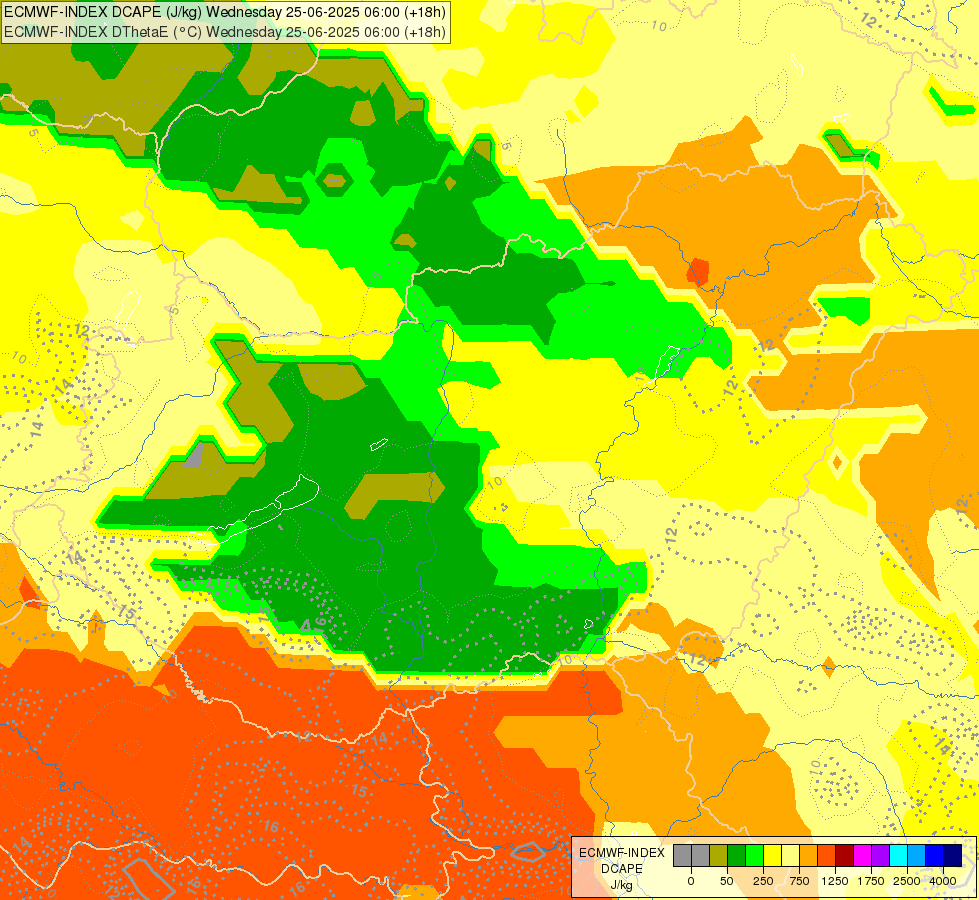Click the '0' legend tick value

click(691, 881)
